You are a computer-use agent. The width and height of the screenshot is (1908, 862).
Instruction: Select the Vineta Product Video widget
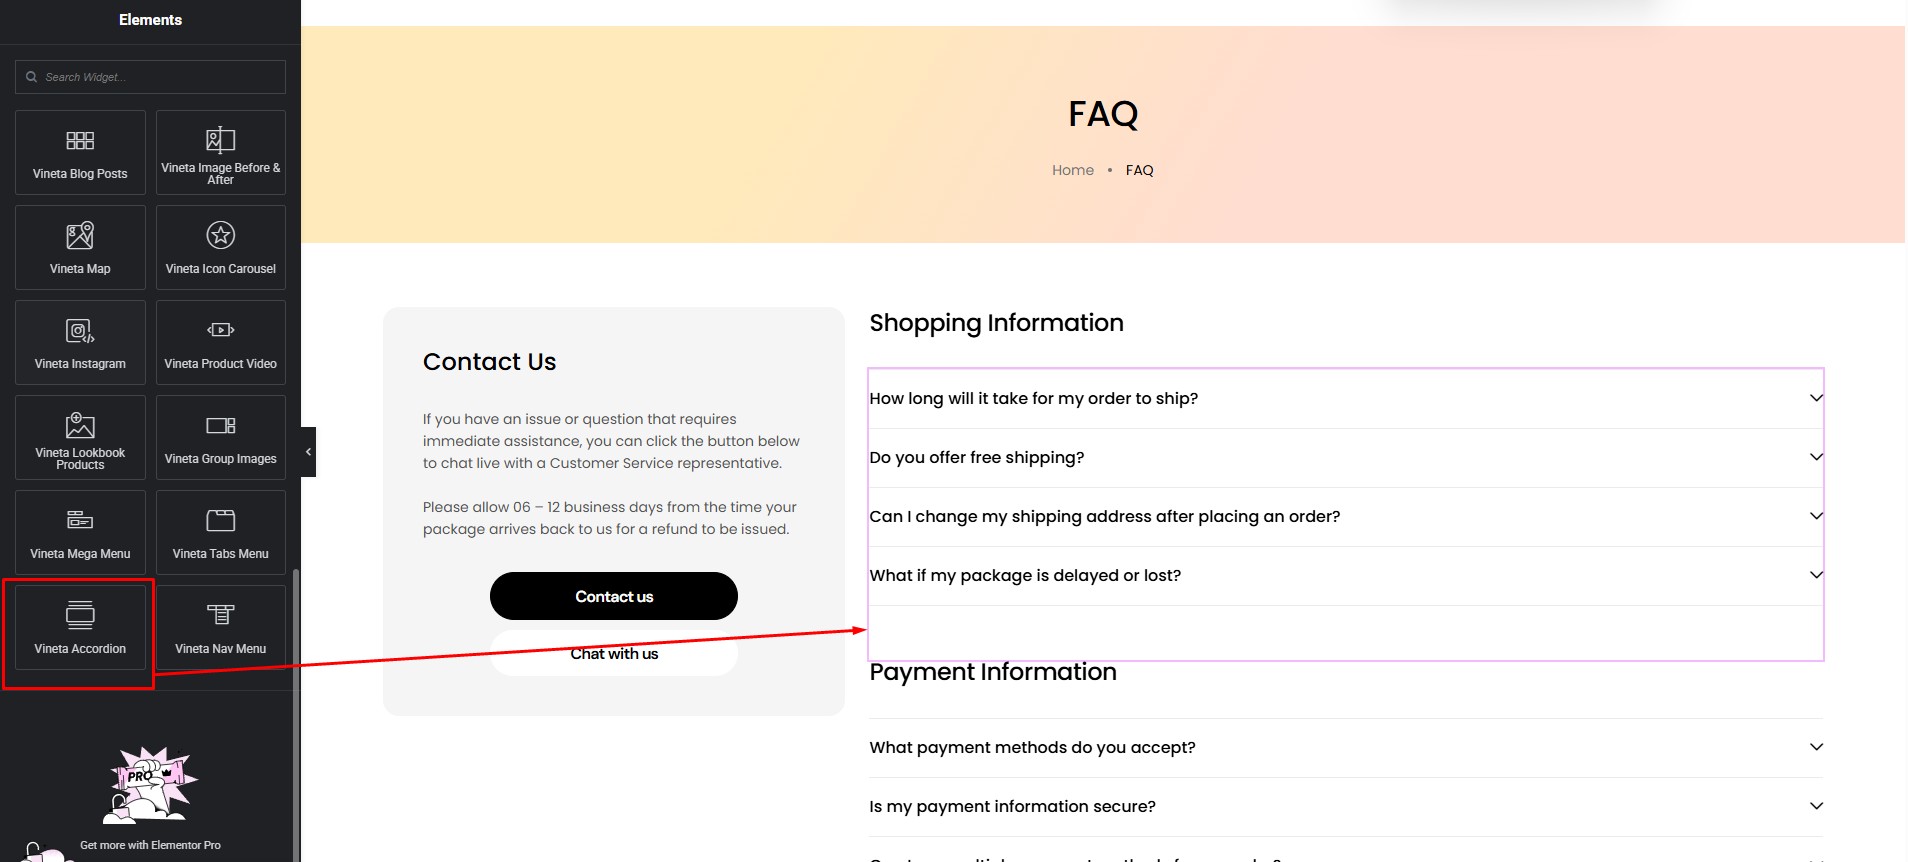coord(221,342)
